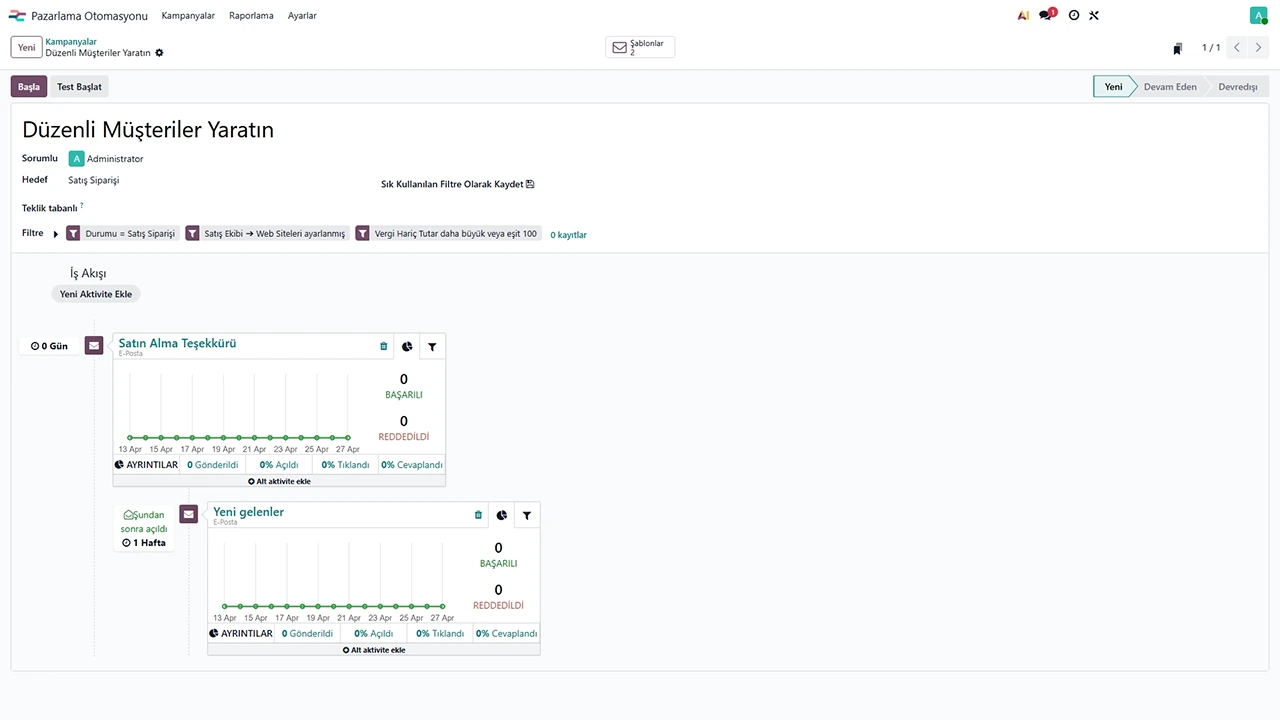Viewport: 1280px width, 720px height.
Task: Open the Pazarlama Otomasyonu app home icon
Action: click(x=17, y=16)
